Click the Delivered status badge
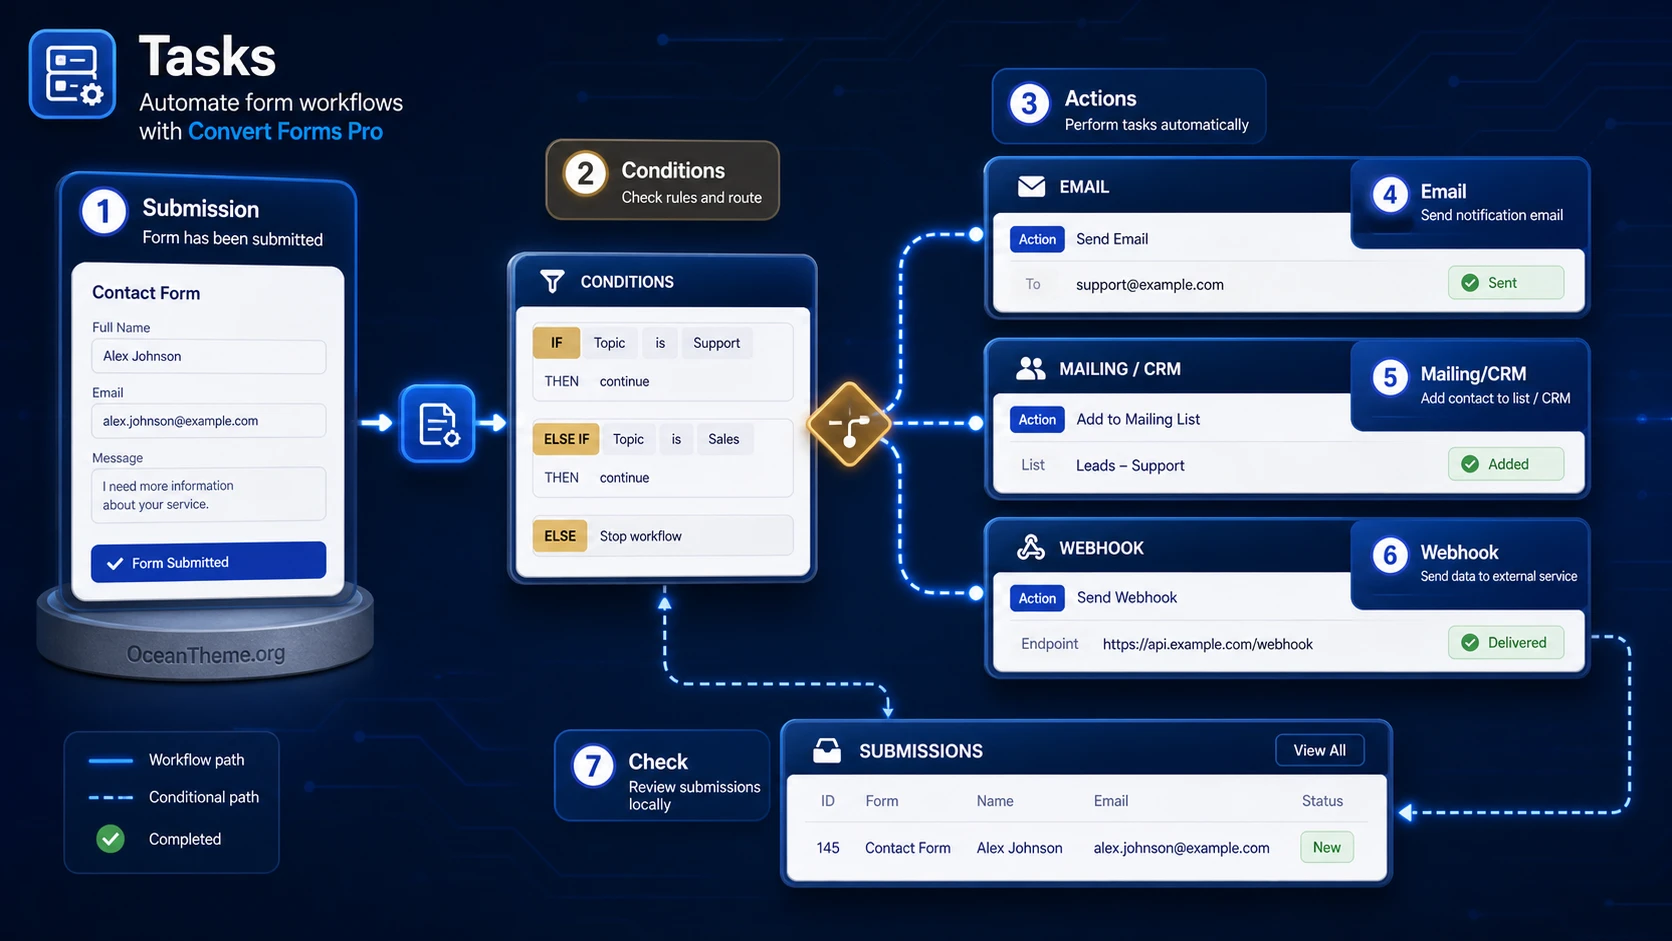Screen dimensions: 1672x941 tap(1506, 643)
